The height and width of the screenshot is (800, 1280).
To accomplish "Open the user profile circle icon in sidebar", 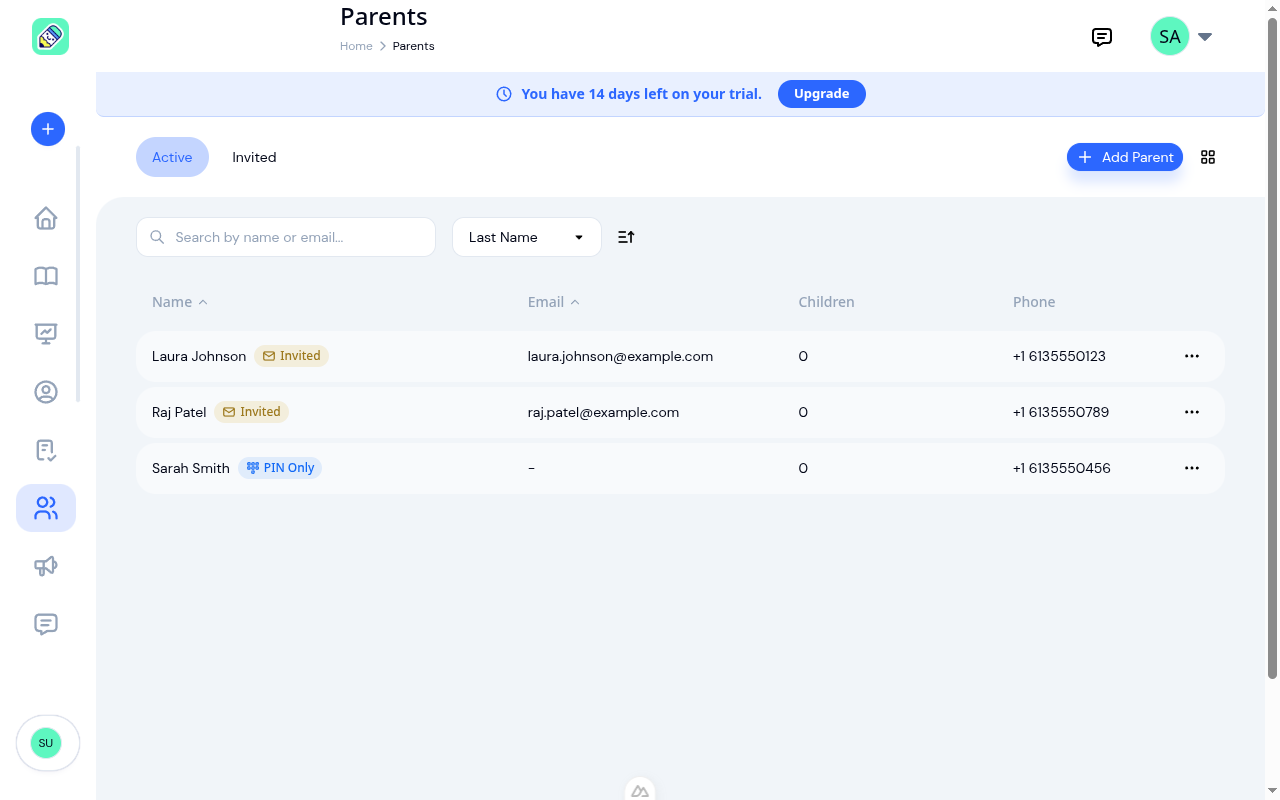I will 46,392.
